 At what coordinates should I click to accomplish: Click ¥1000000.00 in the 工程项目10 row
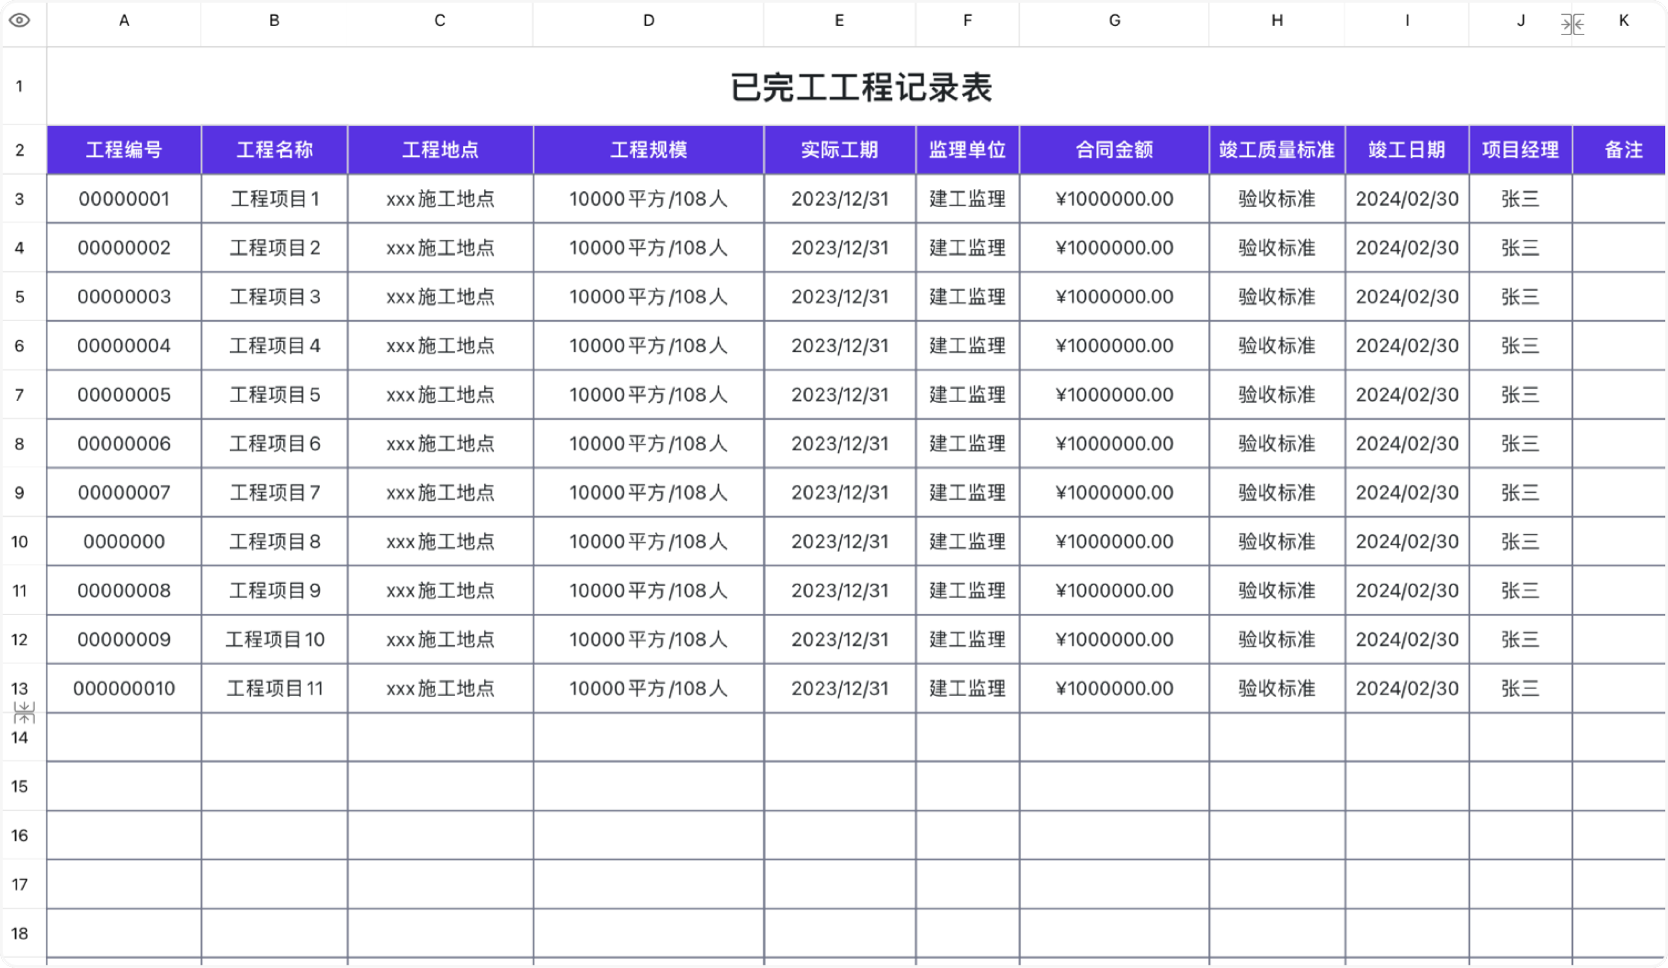(x=1114, y=640)
